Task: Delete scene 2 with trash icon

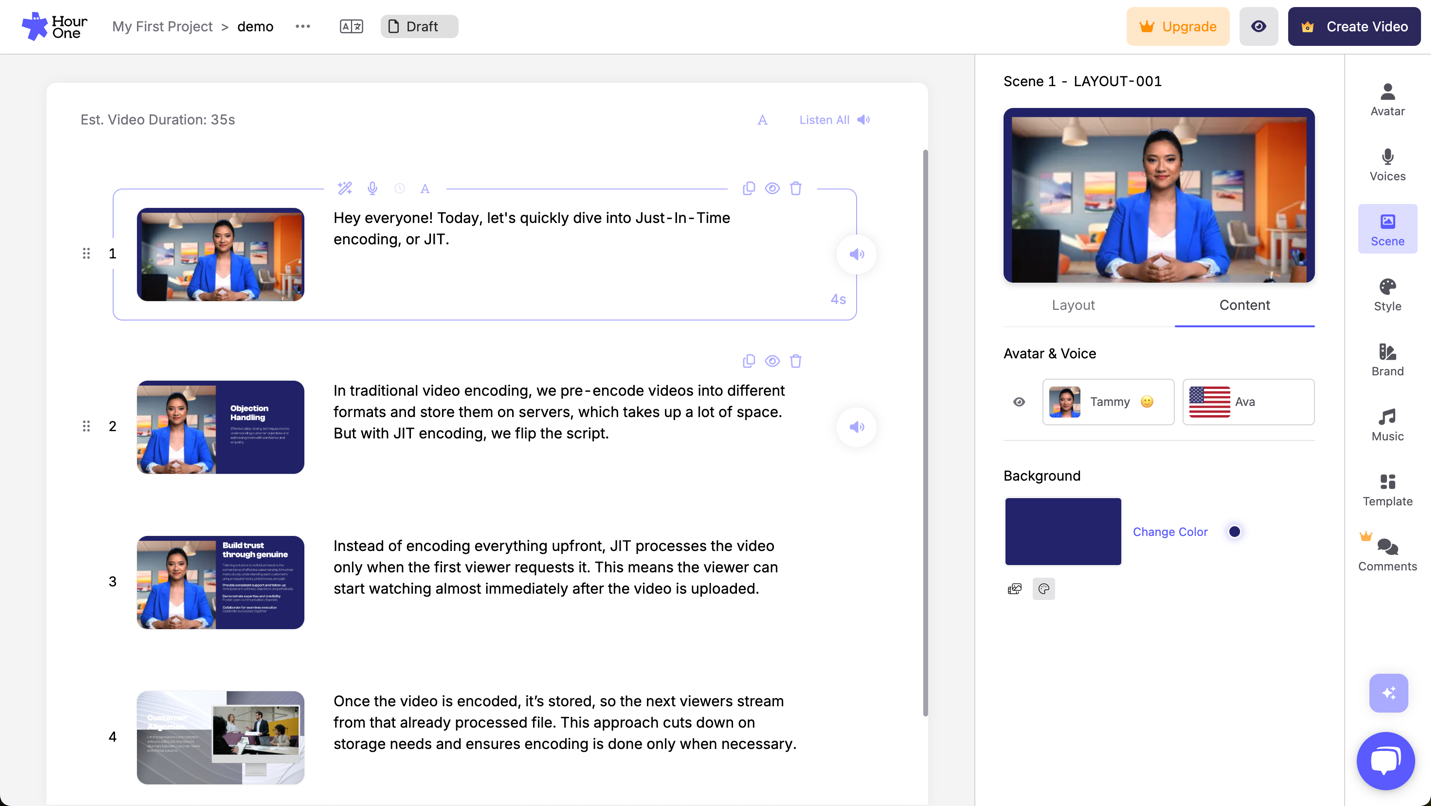Action: pos(796,361)
